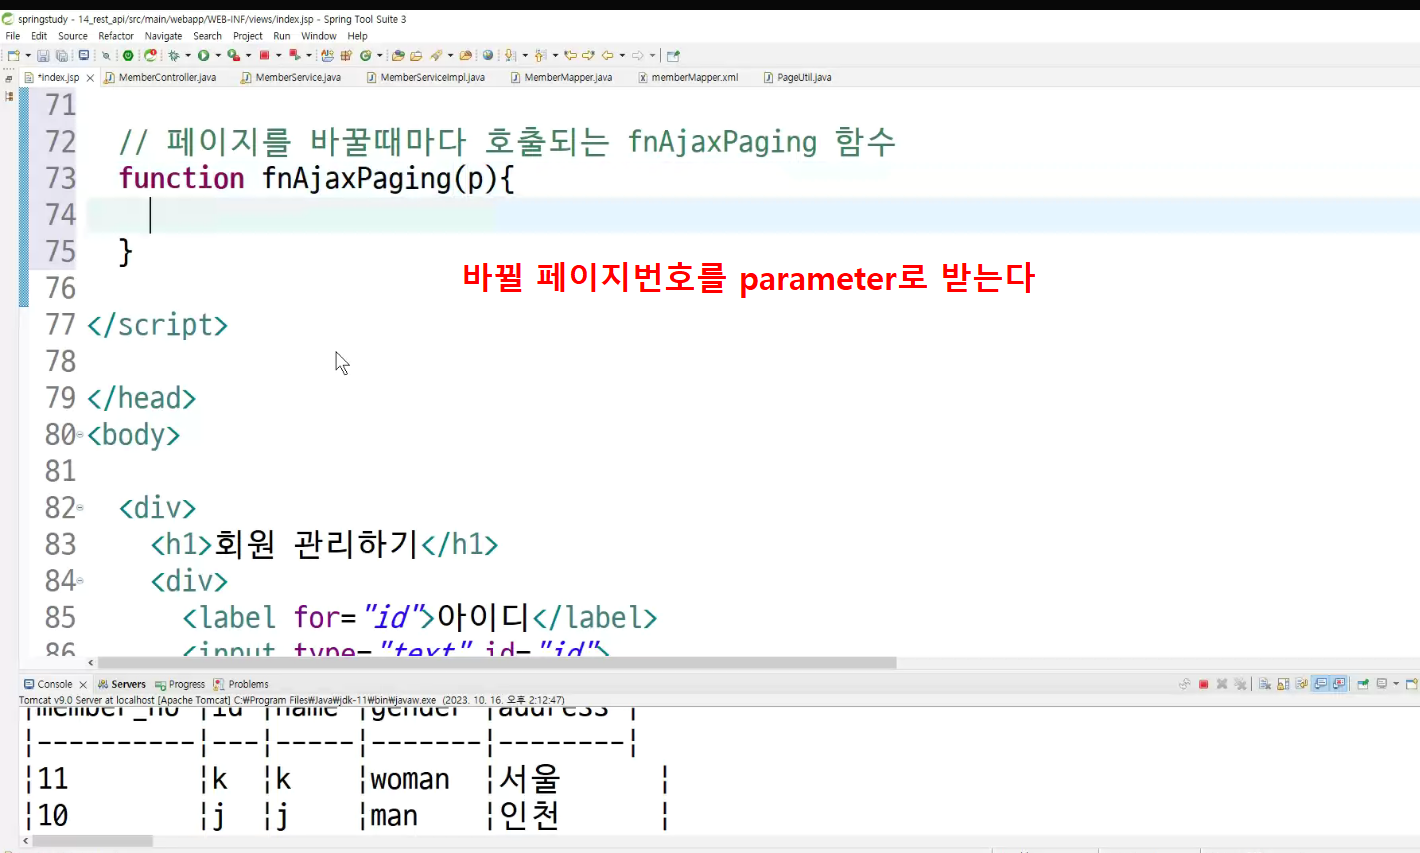1420x853 pixels.
Task: Click Remove All Terminated Launches icon
Action: (x=1240, y=684)
